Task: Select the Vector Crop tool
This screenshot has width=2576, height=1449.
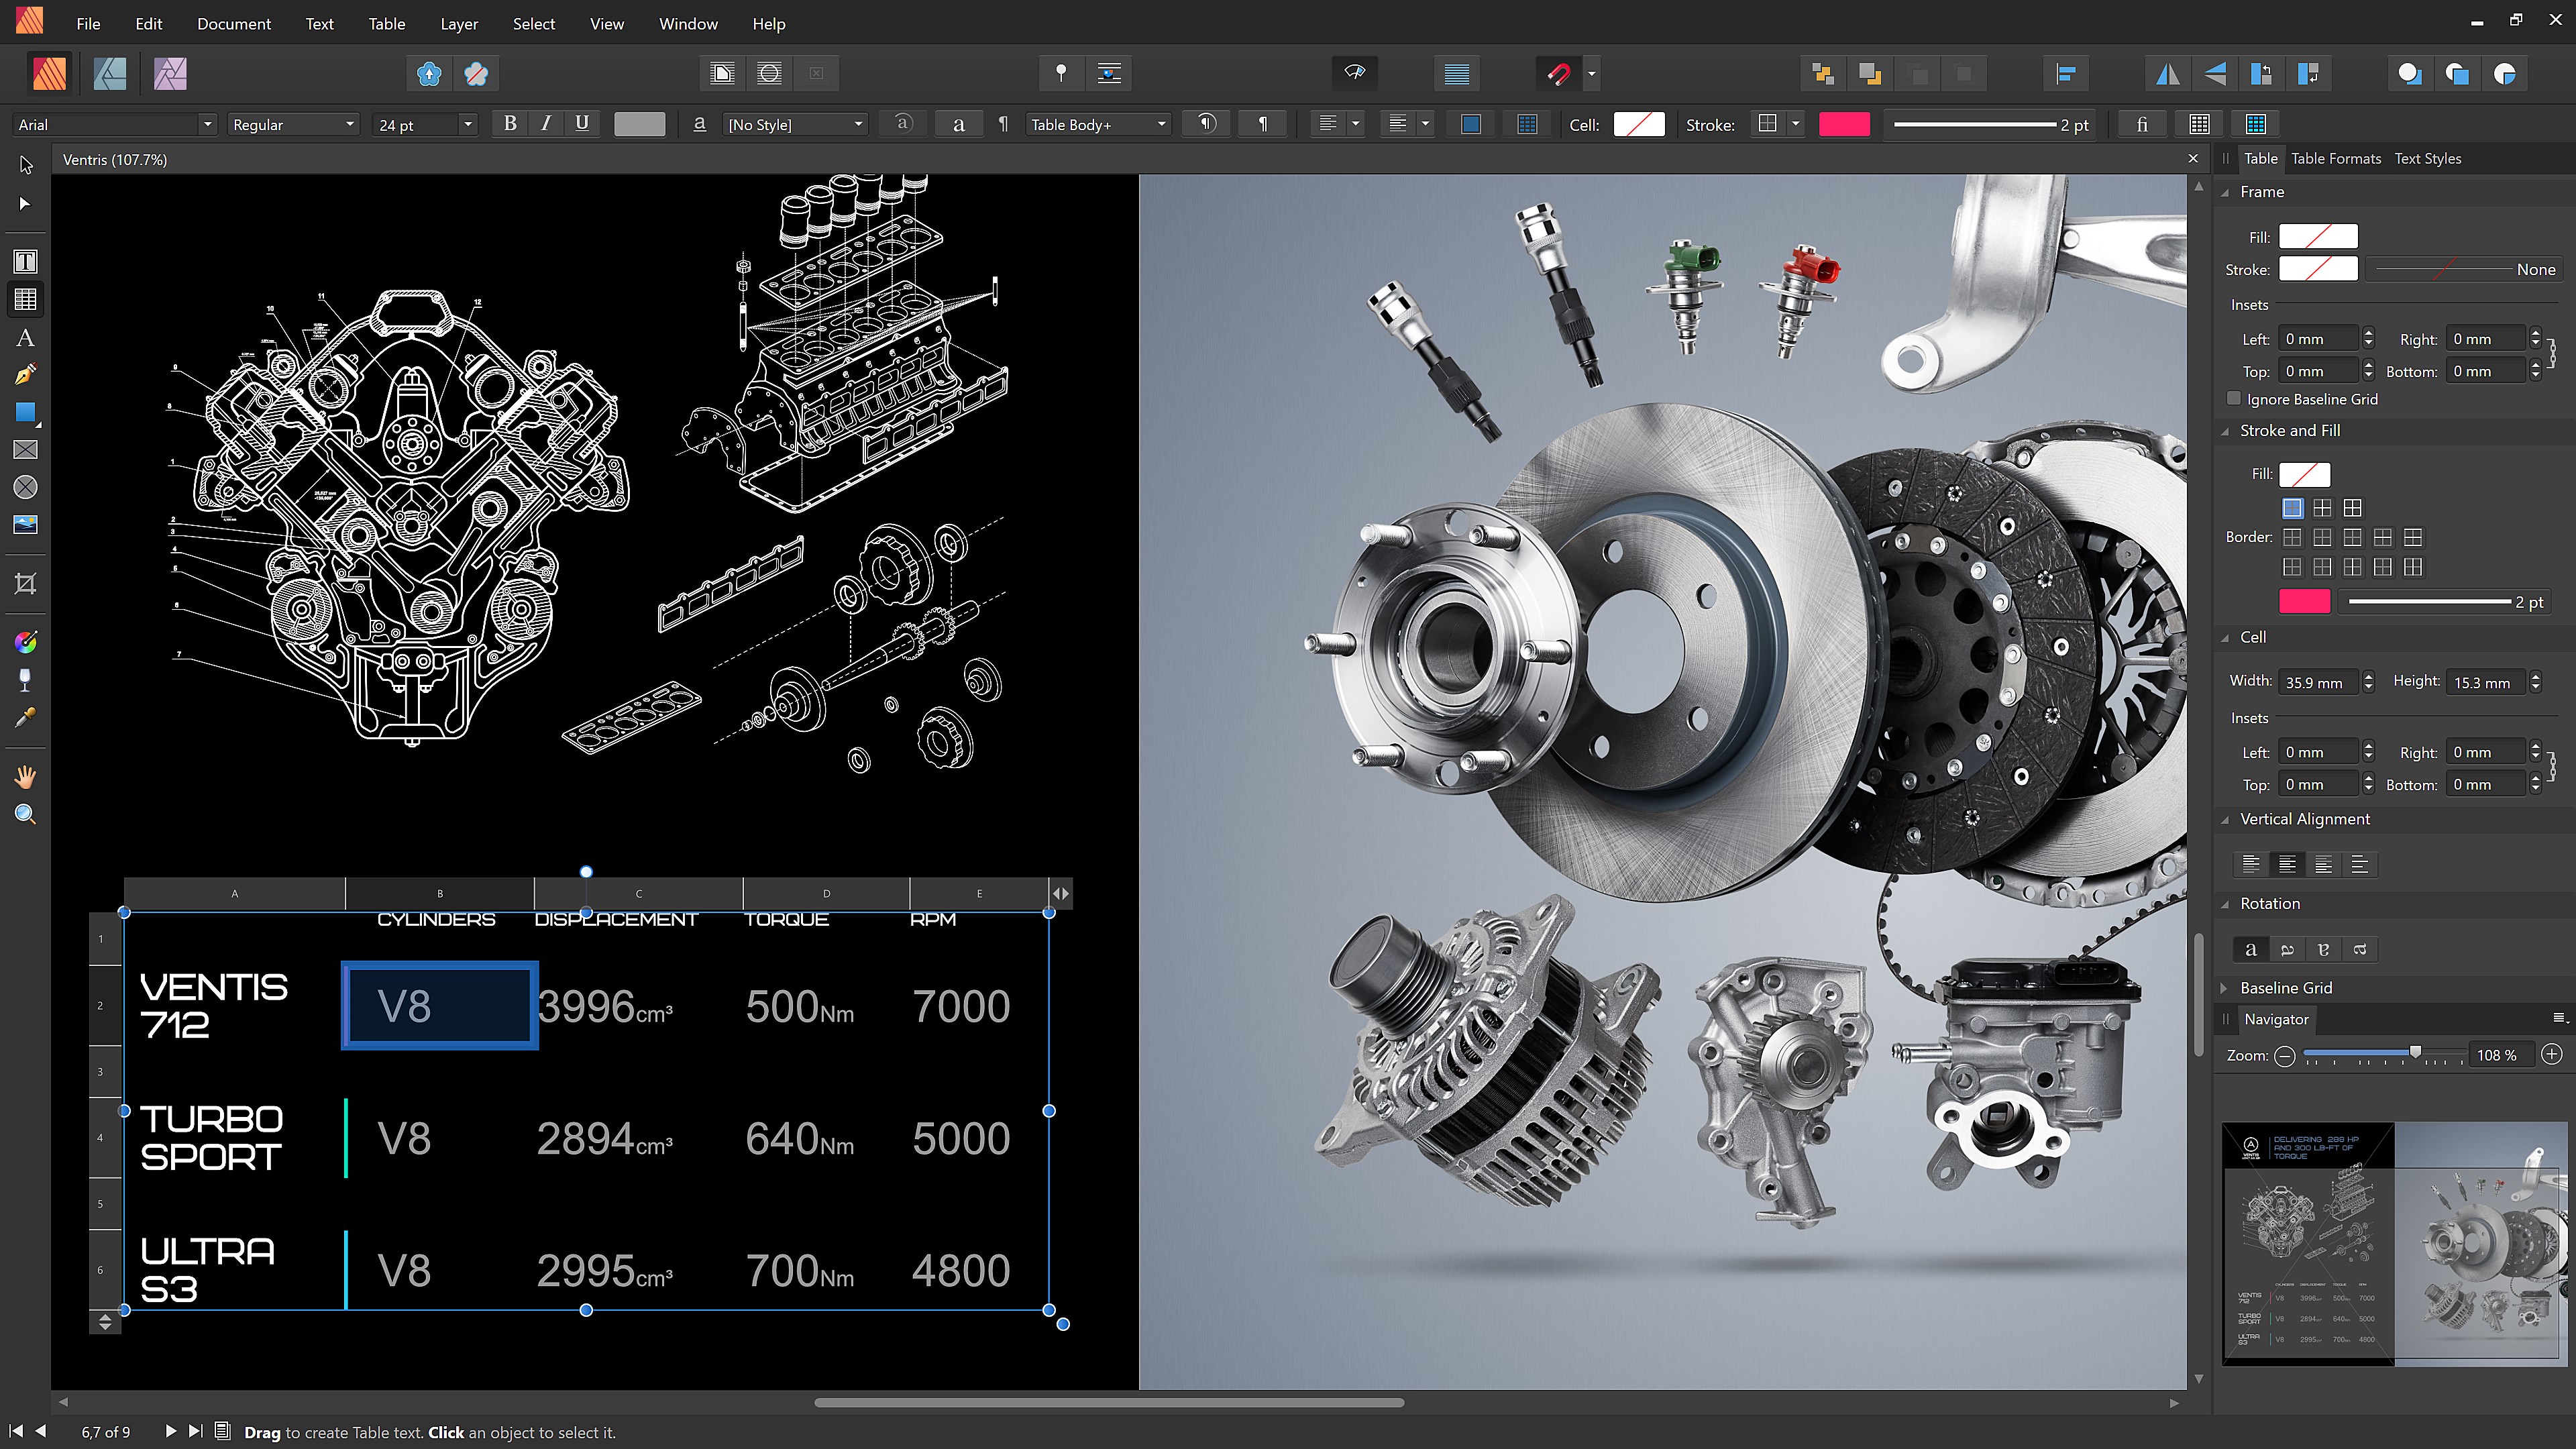Action: tap(25, 583)
